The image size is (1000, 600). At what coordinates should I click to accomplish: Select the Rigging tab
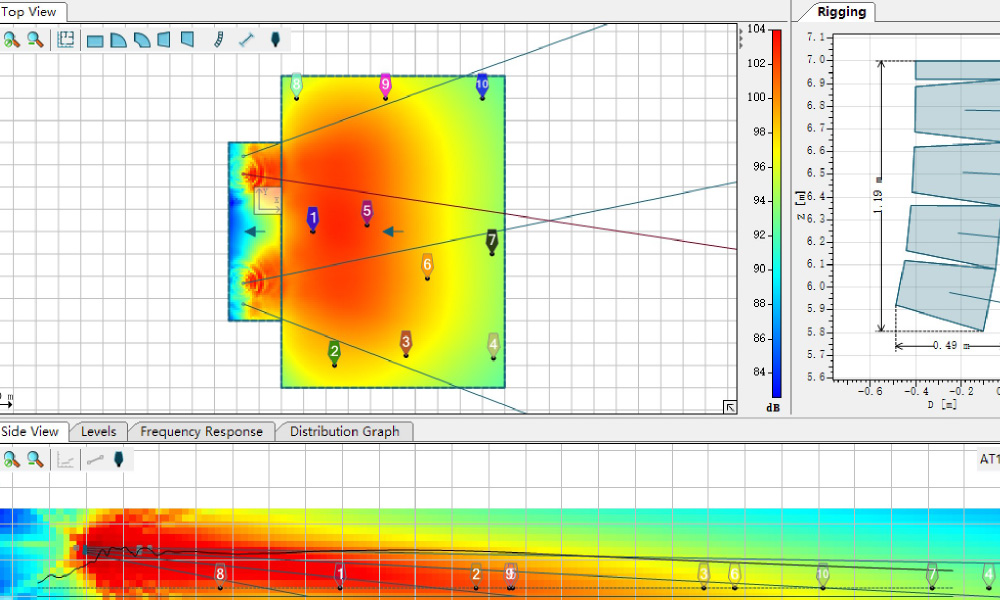(842, 12)
